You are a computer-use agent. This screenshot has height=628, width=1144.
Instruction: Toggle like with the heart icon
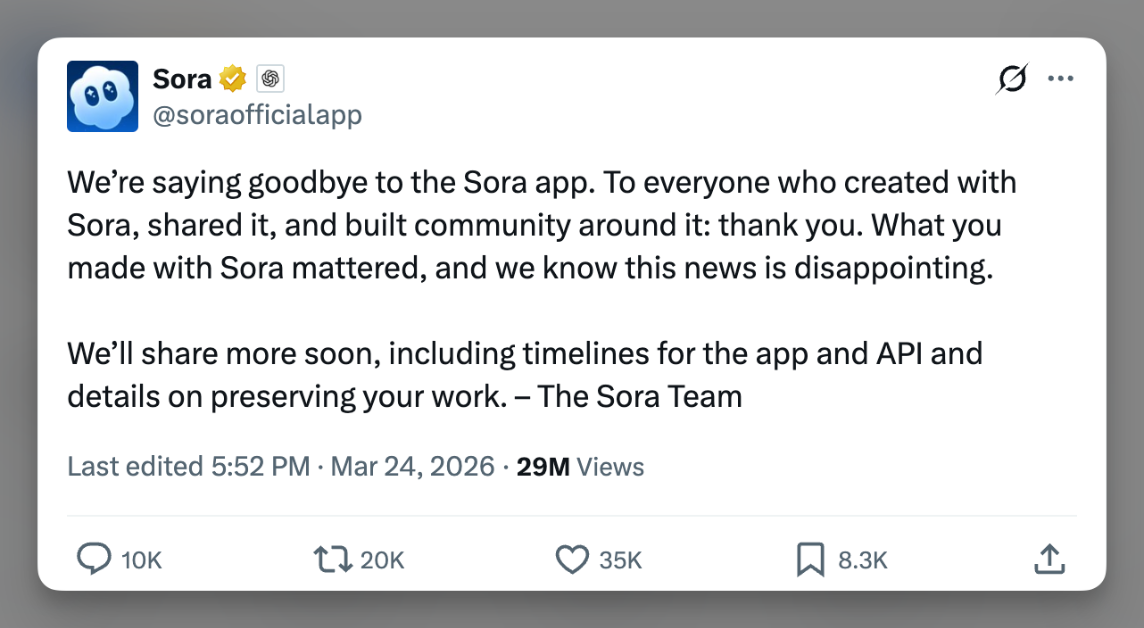point(572,559)
